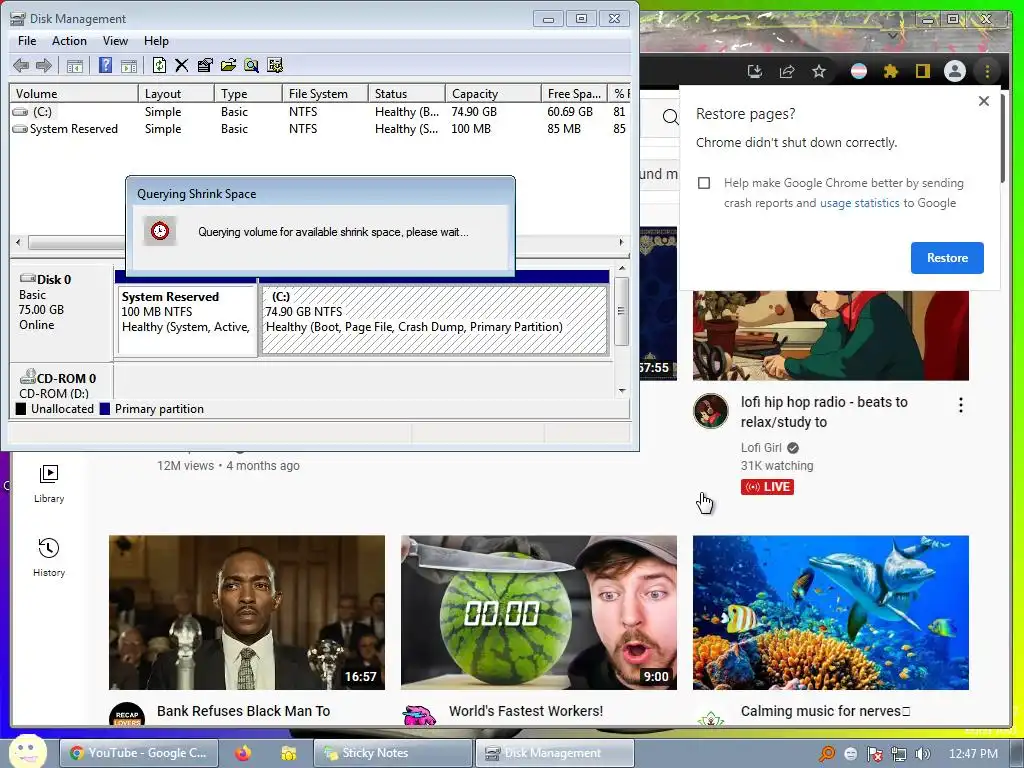This screenshot has width=1024, height=768.
Task: Select the System Reserved volume row
Action: [320, 129]
